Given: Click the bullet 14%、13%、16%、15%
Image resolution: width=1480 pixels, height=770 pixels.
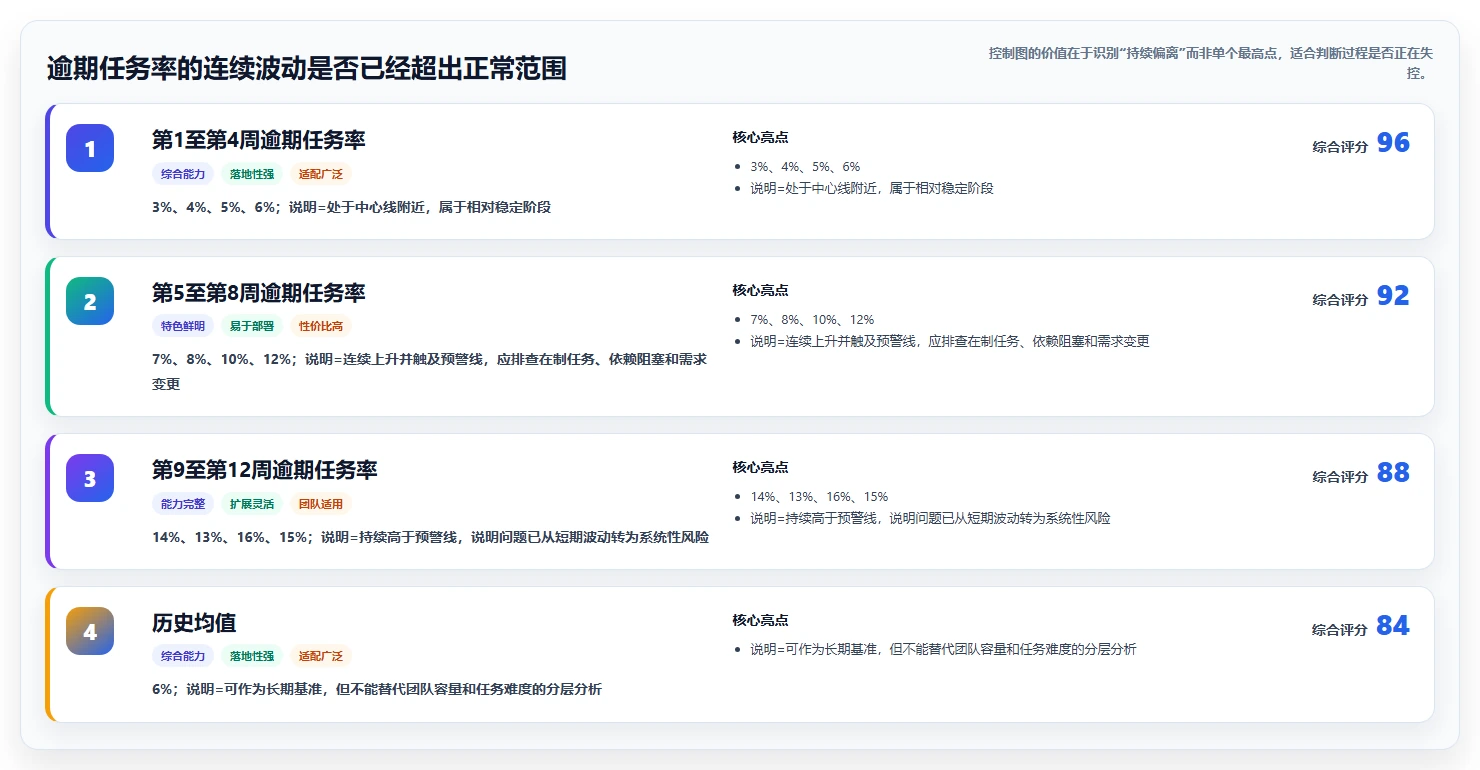Looking at the screenshot, I should pyautogui.click(x=819, y=497).
